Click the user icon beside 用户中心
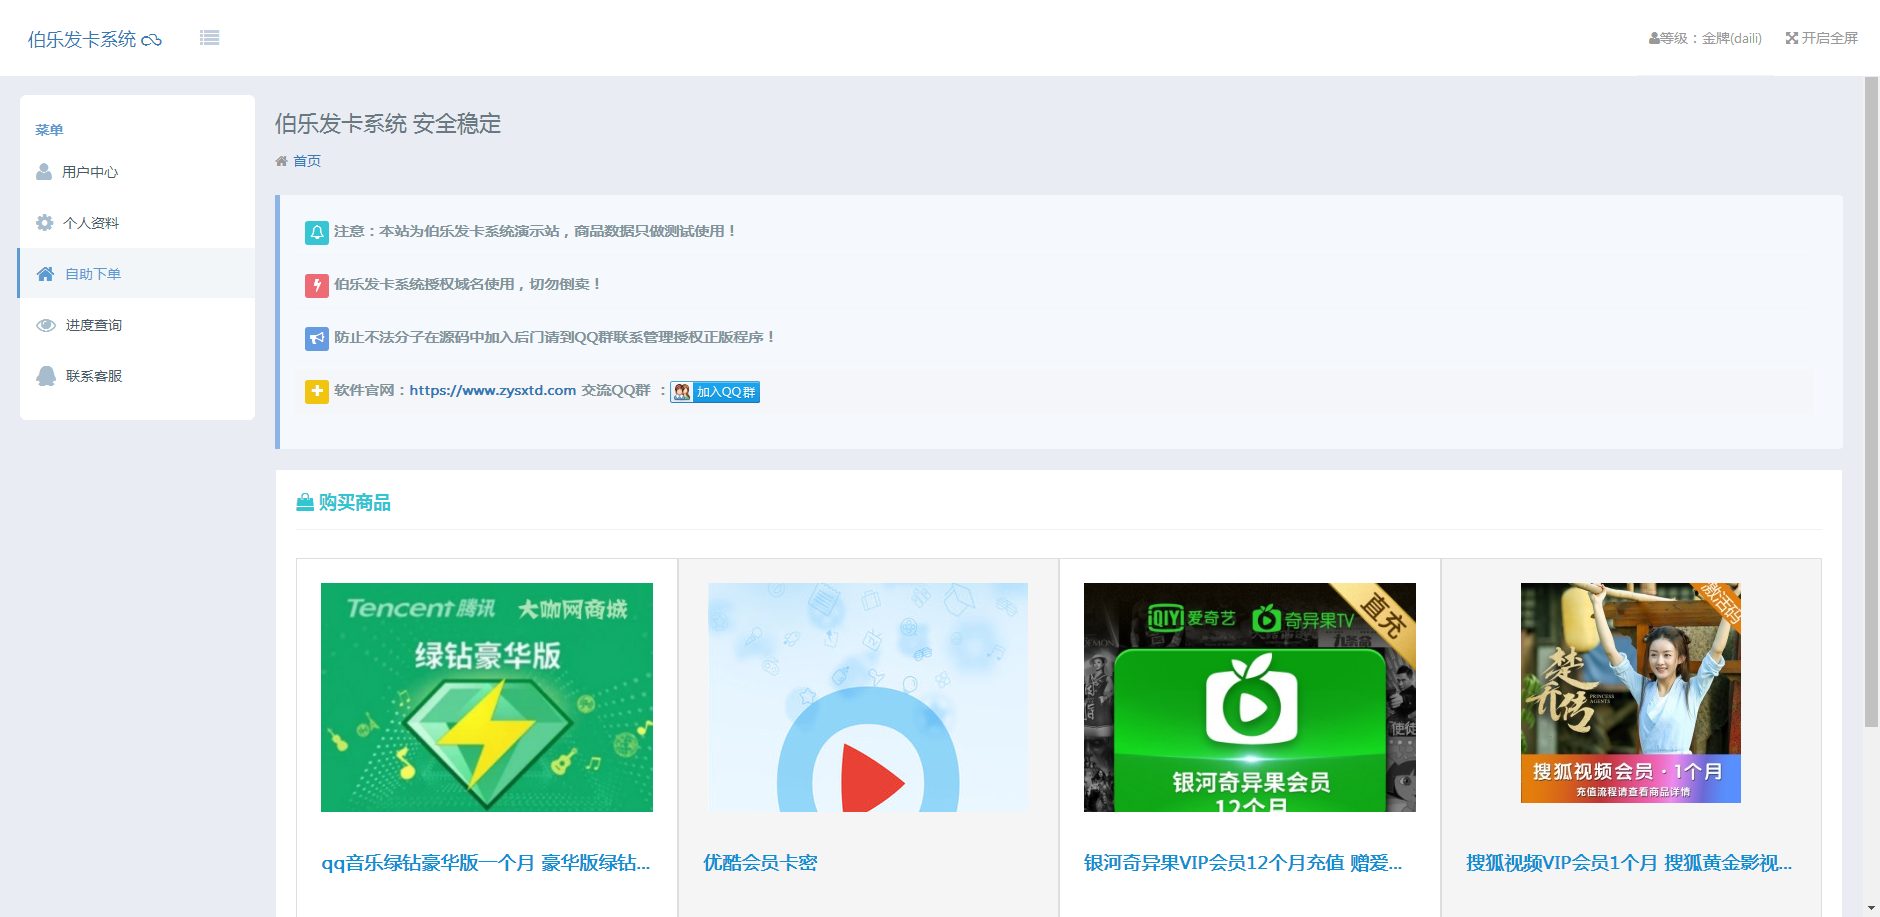The width and height of the screenshot is (1880, 917). pyautogui.click(x=44, y=171)
